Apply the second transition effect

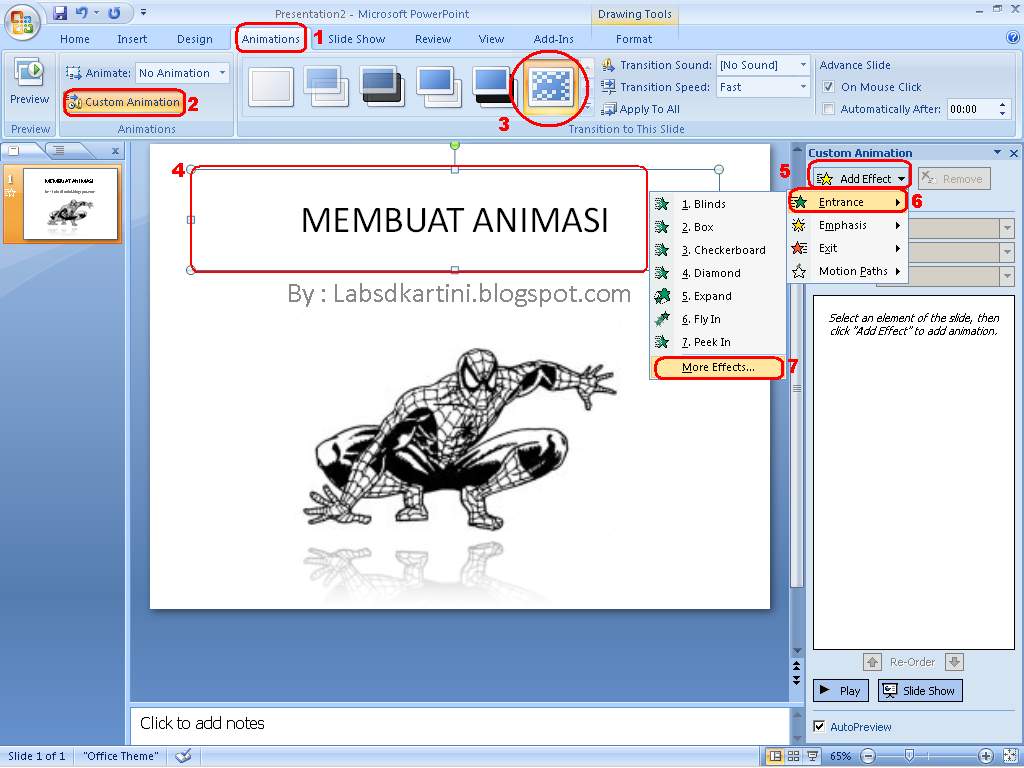(x=327, y=86)
